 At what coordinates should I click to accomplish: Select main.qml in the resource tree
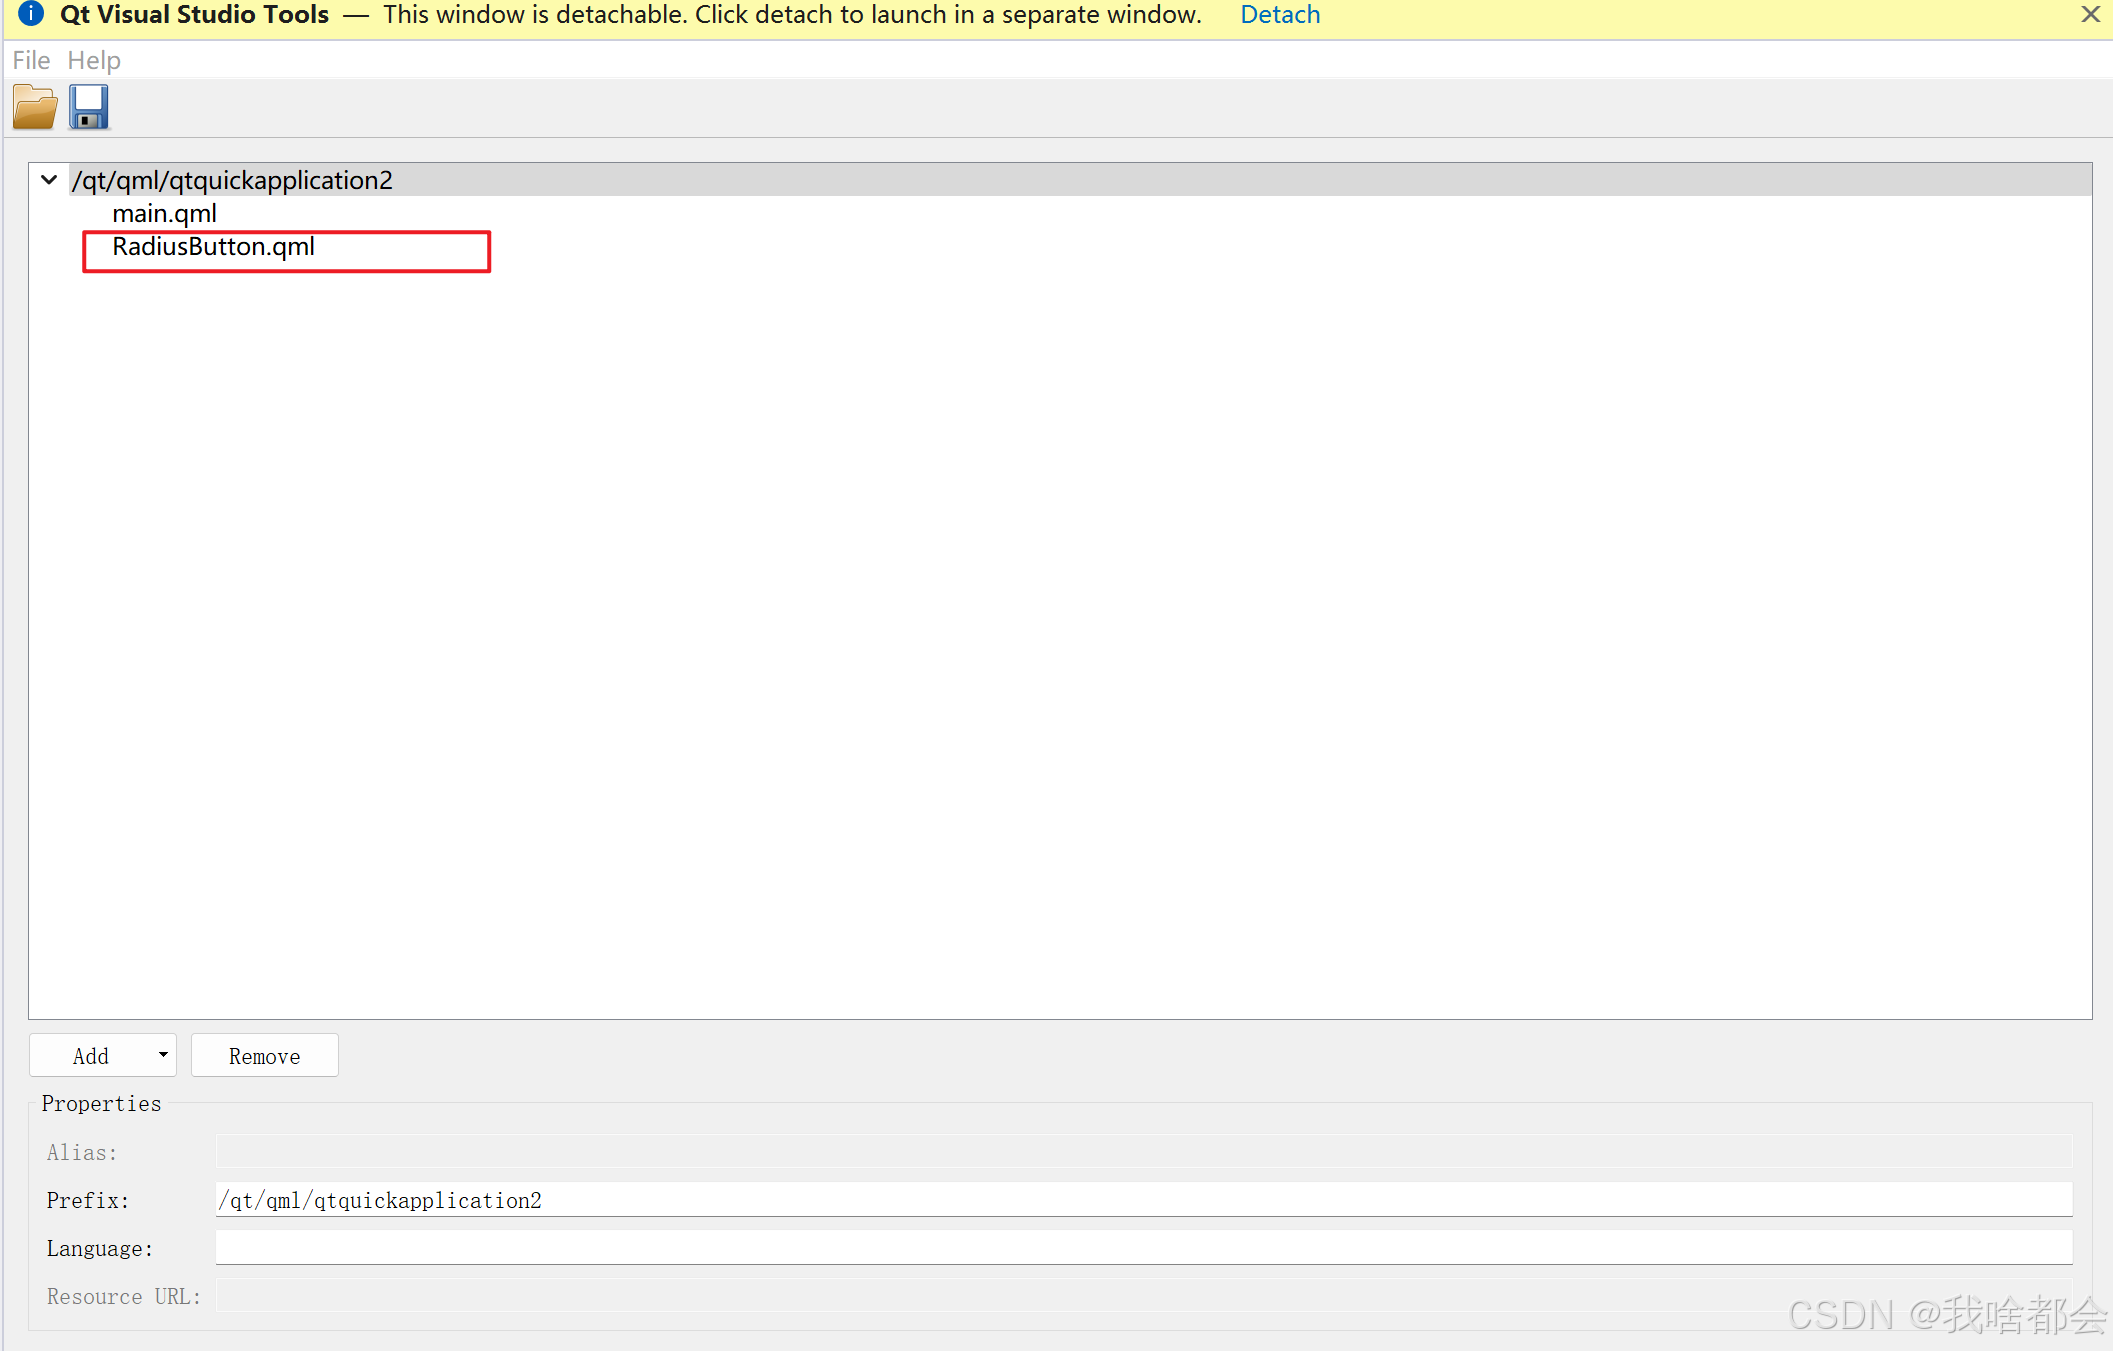click(164, 214)
